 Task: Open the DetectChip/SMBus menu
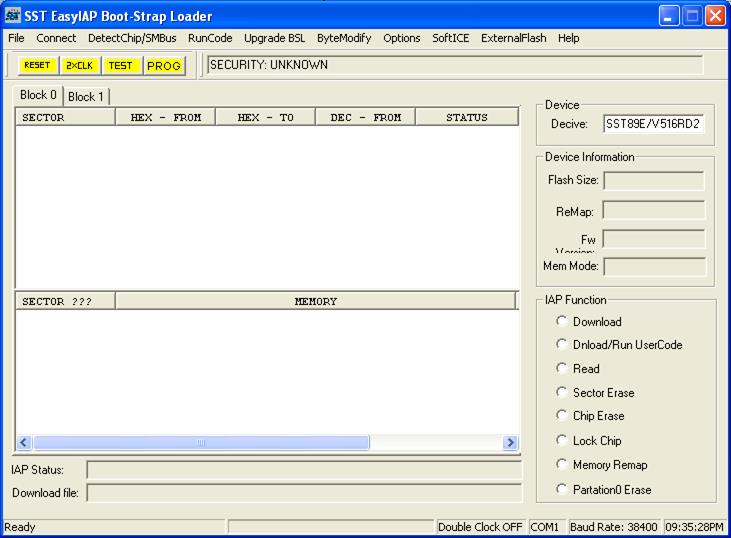click(132, 38)
